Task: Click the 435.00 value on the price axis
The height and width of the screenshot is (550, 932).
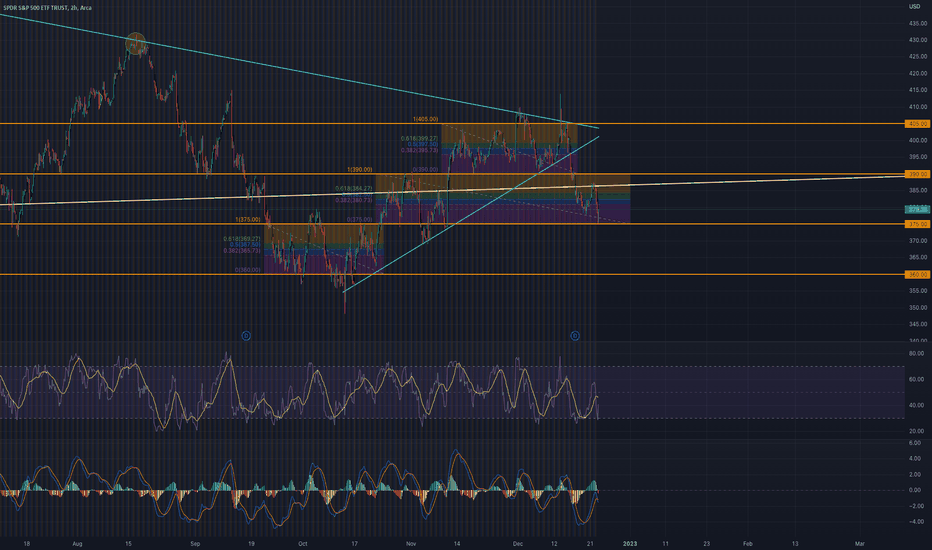Action: tap(918, 23)
